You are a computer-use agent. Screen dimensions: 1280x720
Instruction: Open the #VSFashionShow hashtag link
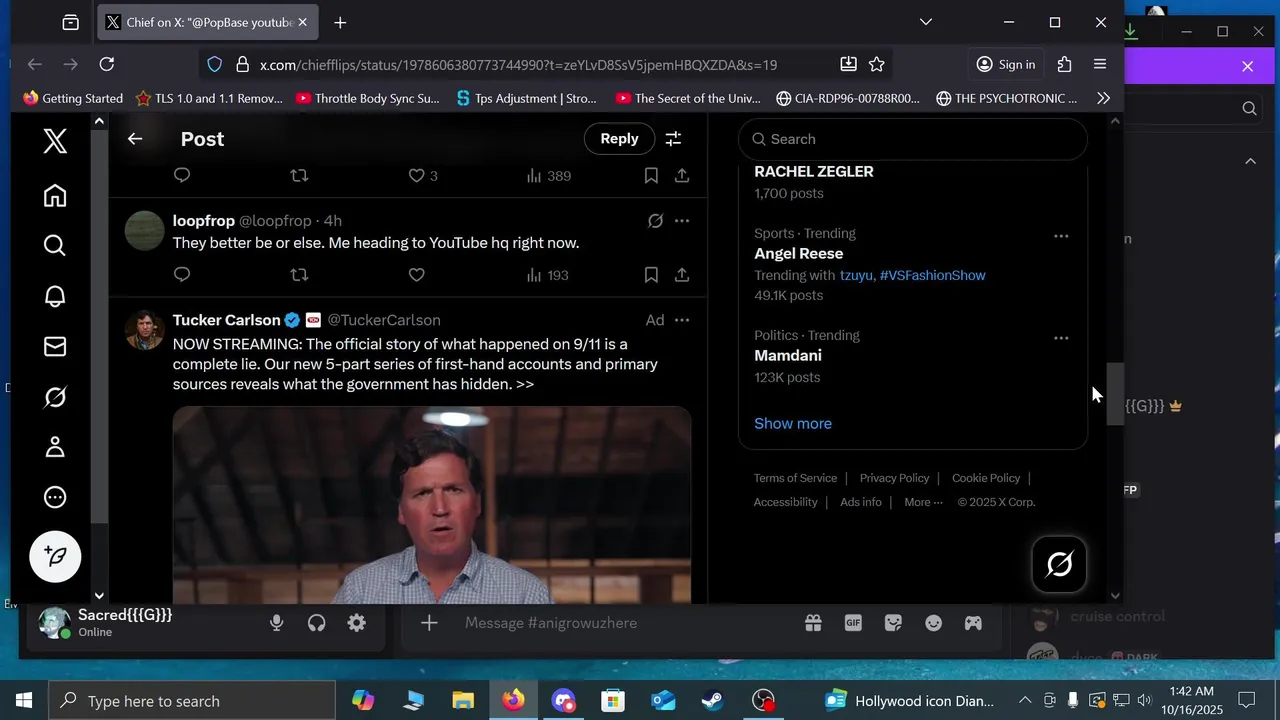coord(933,275)
